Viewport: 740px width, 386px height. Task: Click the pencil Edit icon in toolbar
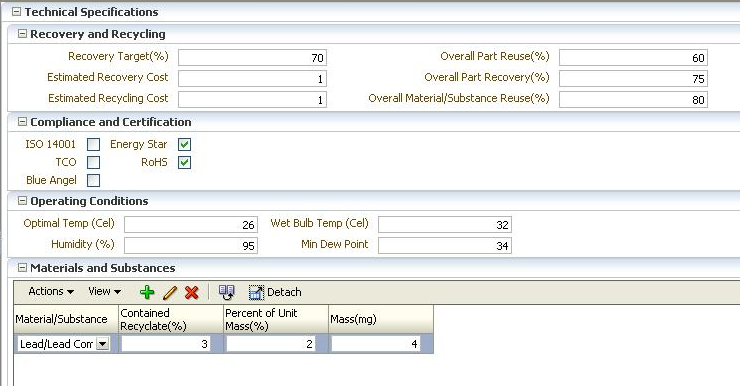tap(169, 293)
